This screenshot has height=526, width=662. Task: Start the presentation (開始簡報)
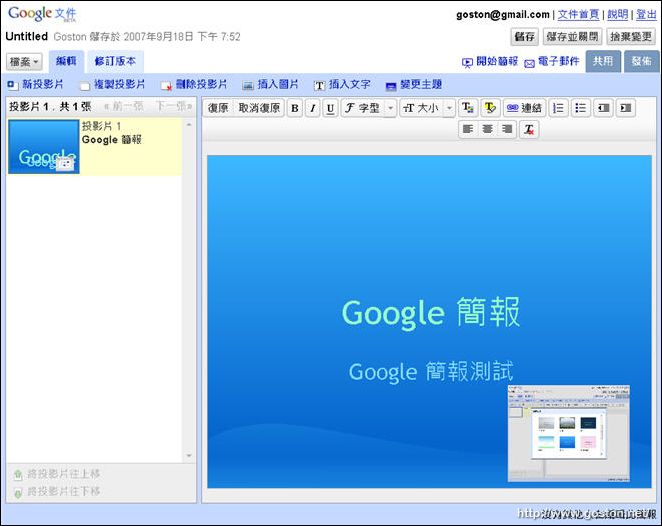[490, 62]
